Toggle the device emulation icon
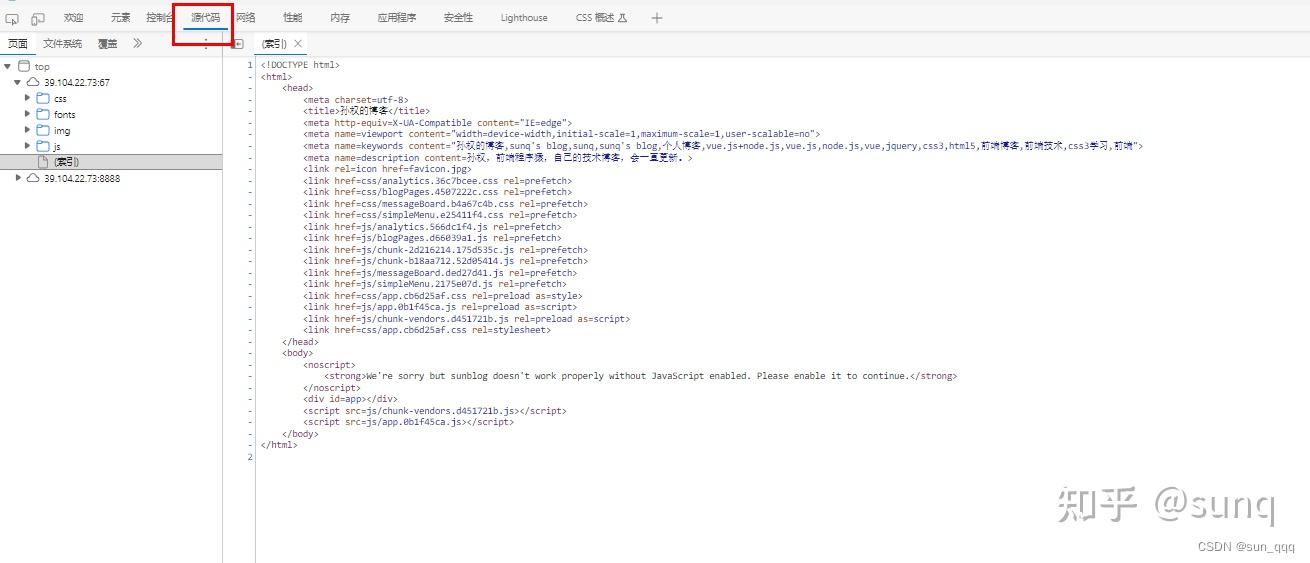1310x563 pixels. click(x=38, y=18)
